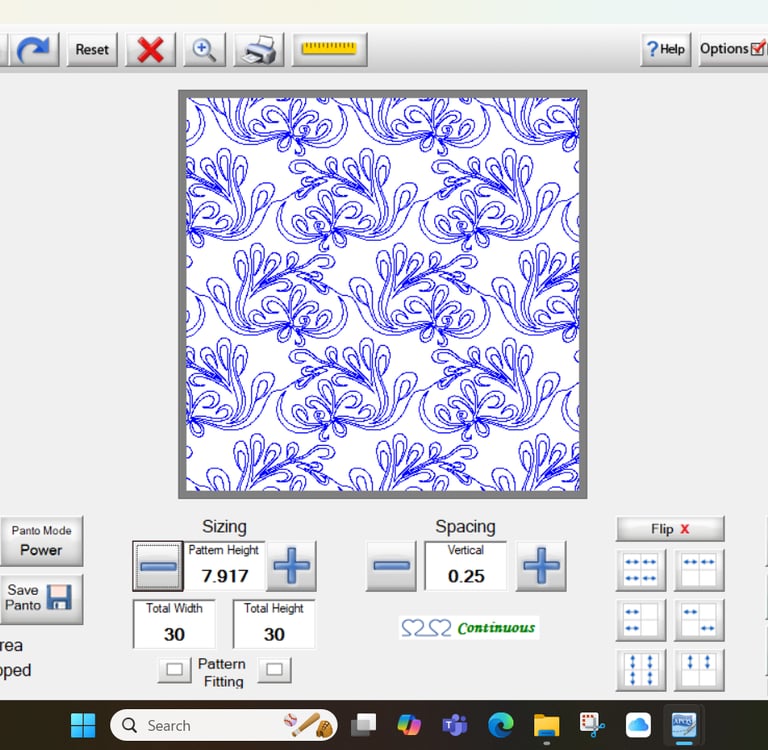Decrease Pattern Height with minus button
This screenshot has height=750, width=768.
click(x=158, y=566)
